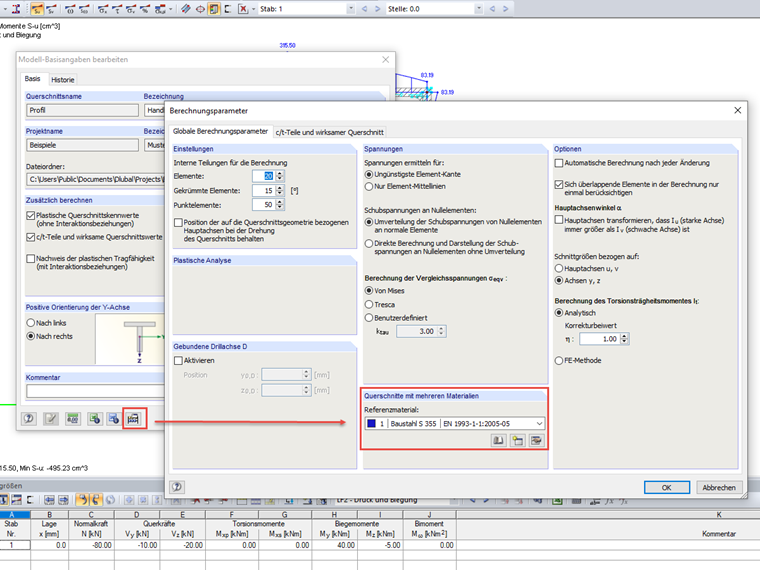760x570 pixels.
Task: Click previous Stab arrow in toolbar
Action: 364,9
